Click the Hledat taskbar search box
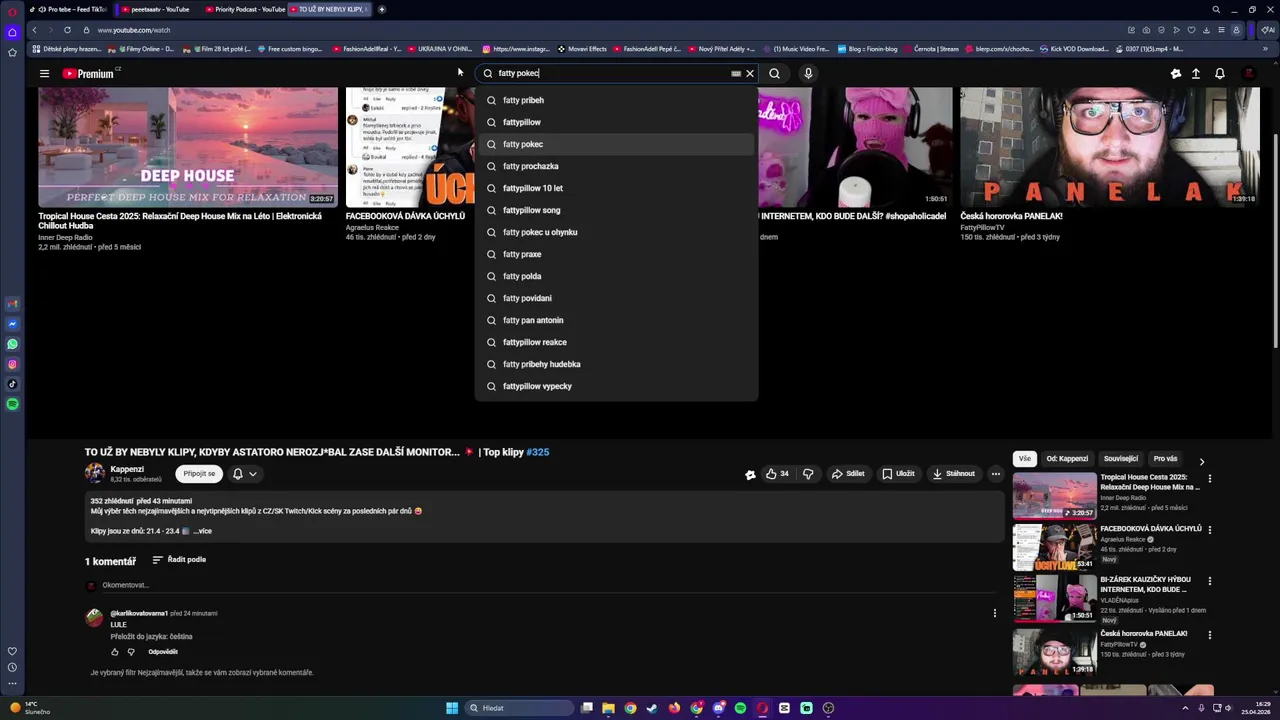The height and width of the screenshot is (720, 1280). (x=520, y=708)
